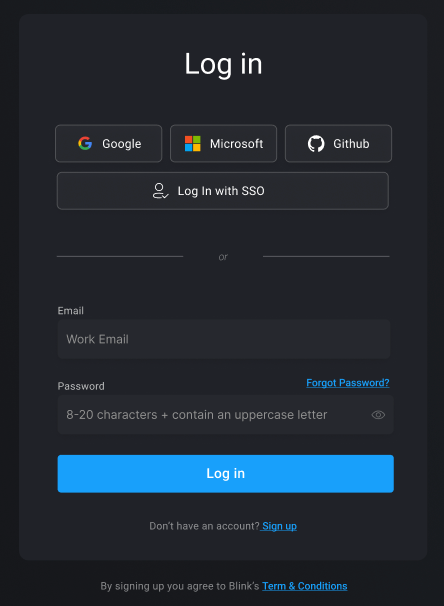Click the Github octocat icon

pos(316,143)
